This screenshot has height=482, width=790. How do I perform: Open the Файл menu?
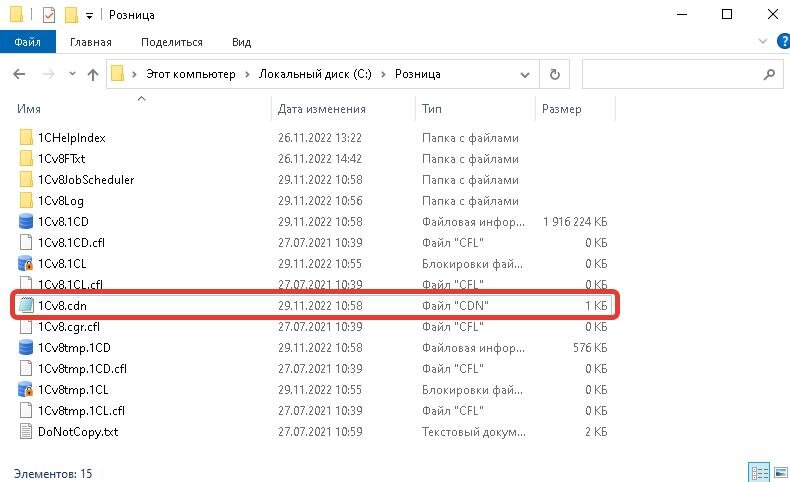click(x=28, y=42)
